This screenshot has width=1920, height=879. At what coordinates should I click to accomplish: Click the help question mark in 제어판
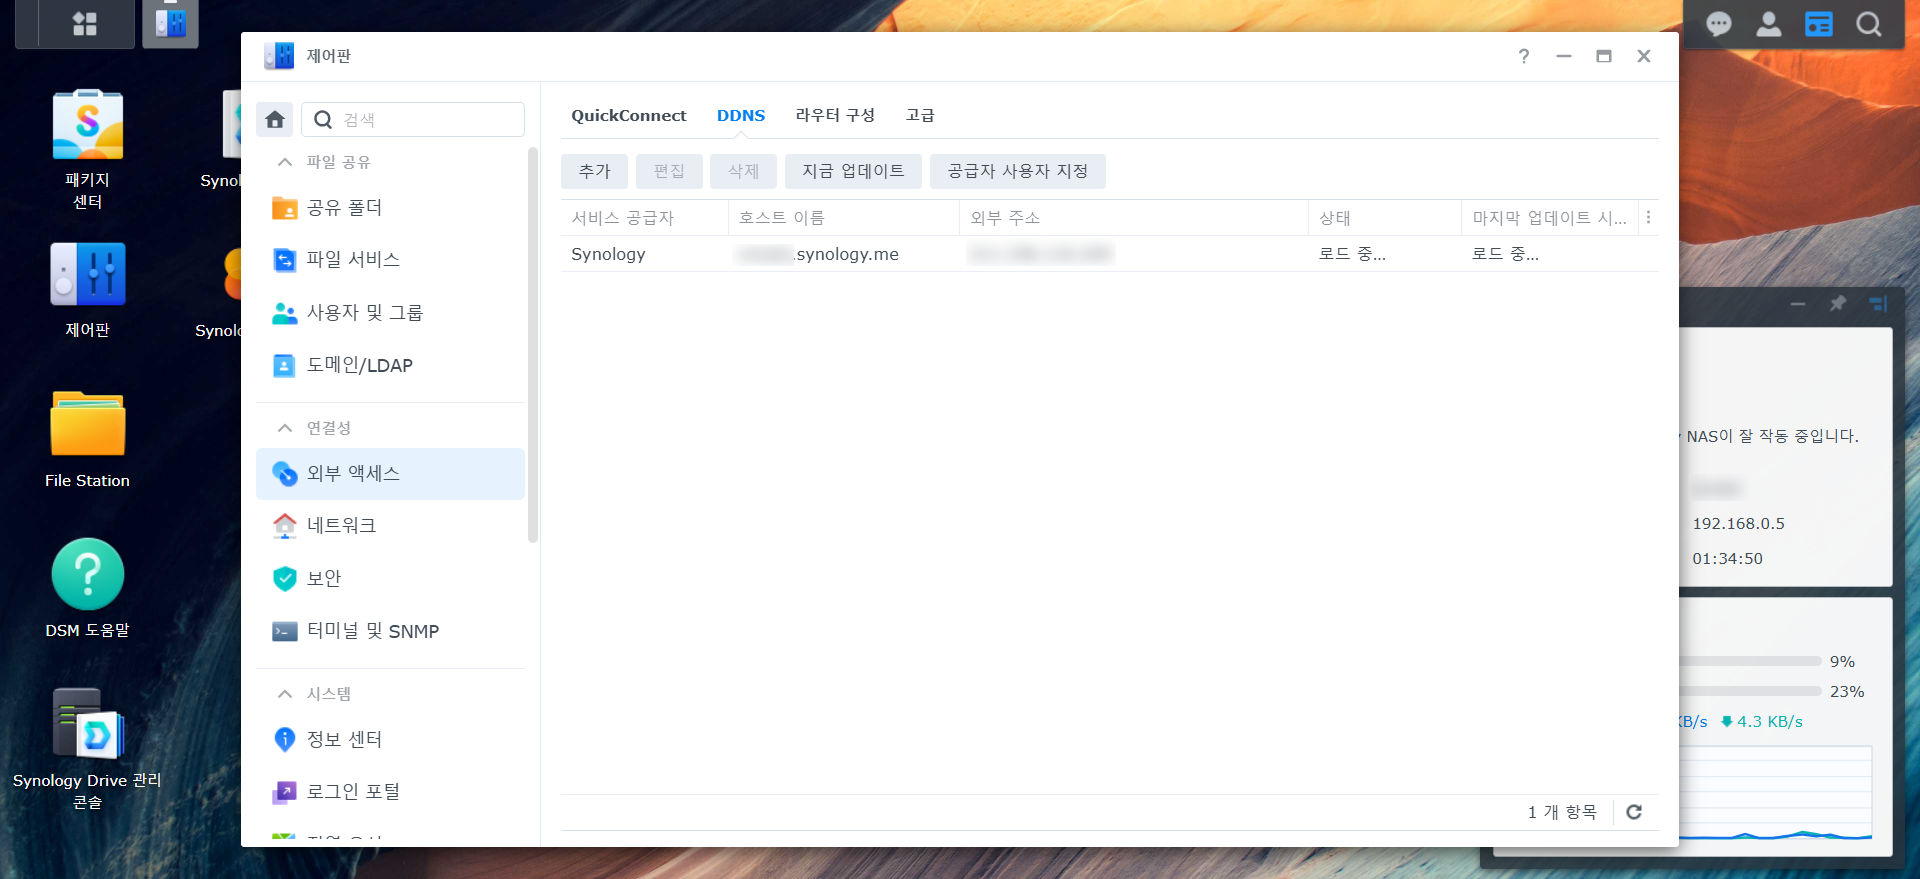pos(1524,56)
